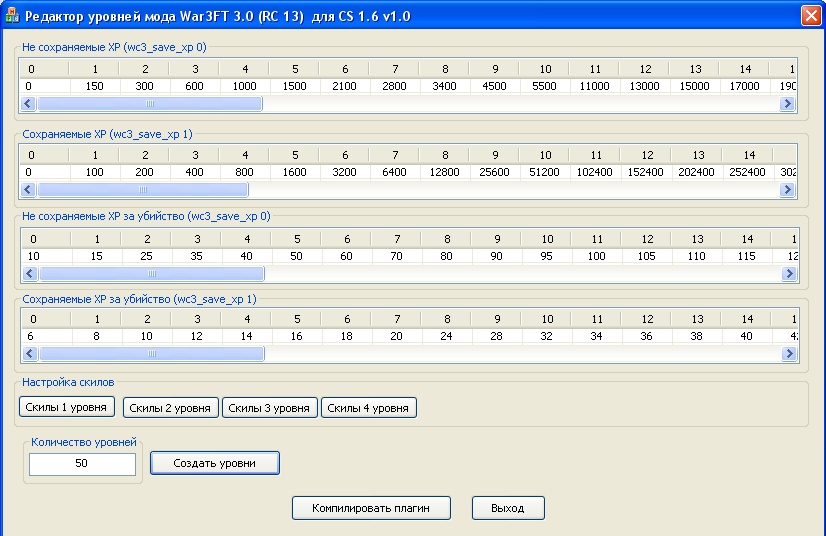This screenshot has height=536, width=826.
Task: Select cell with value 105 in non-saved kill XP
Action: [647, 256]
